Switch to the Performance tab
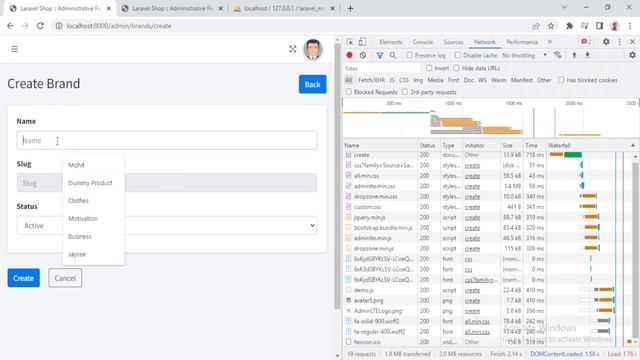The width and height of the screenshot is (640, 360). point(522,42)
